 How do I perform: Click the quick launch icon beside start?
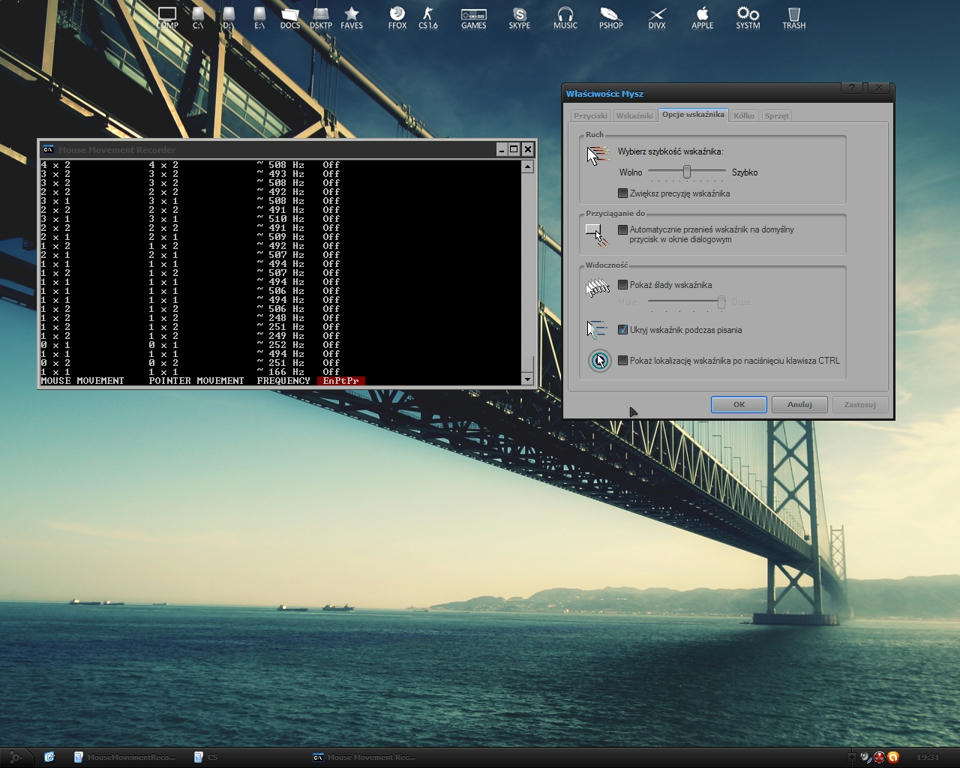(50, 757)
